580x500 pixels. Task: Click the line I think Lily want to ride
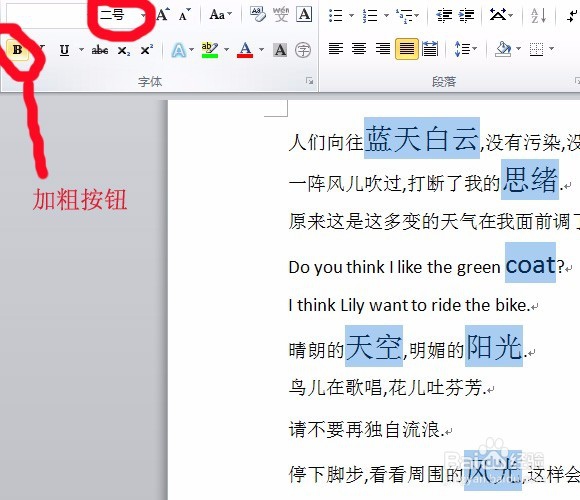click(x=409, y=305)
